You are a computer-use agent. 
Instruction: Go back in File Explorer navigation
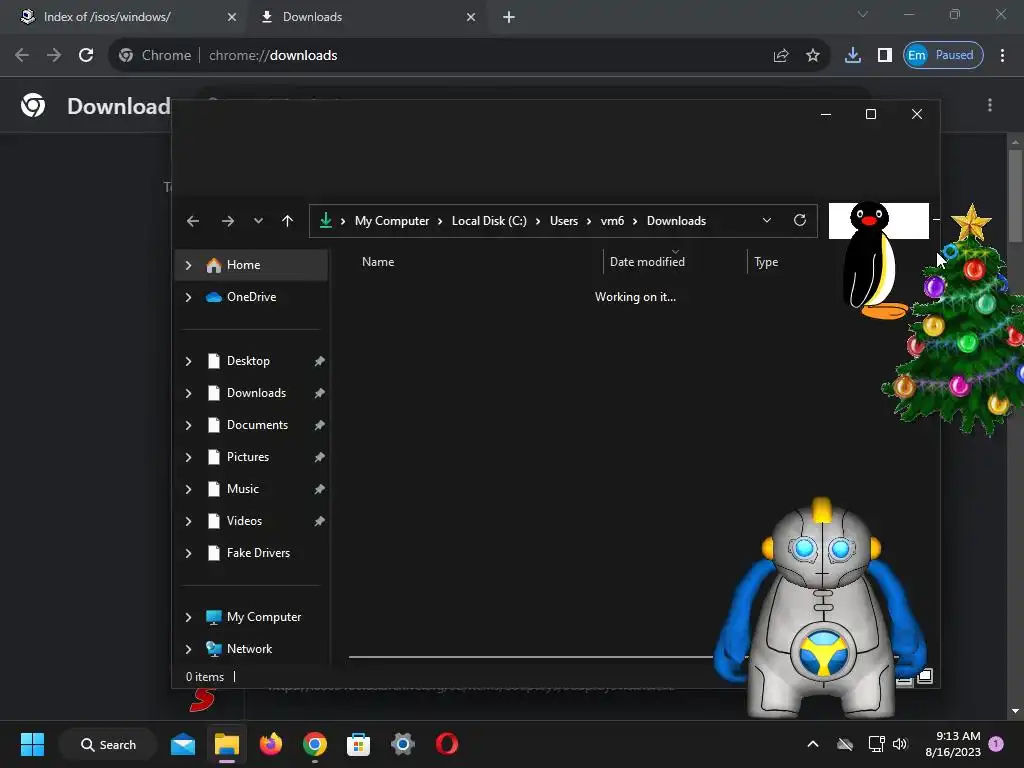193,221
